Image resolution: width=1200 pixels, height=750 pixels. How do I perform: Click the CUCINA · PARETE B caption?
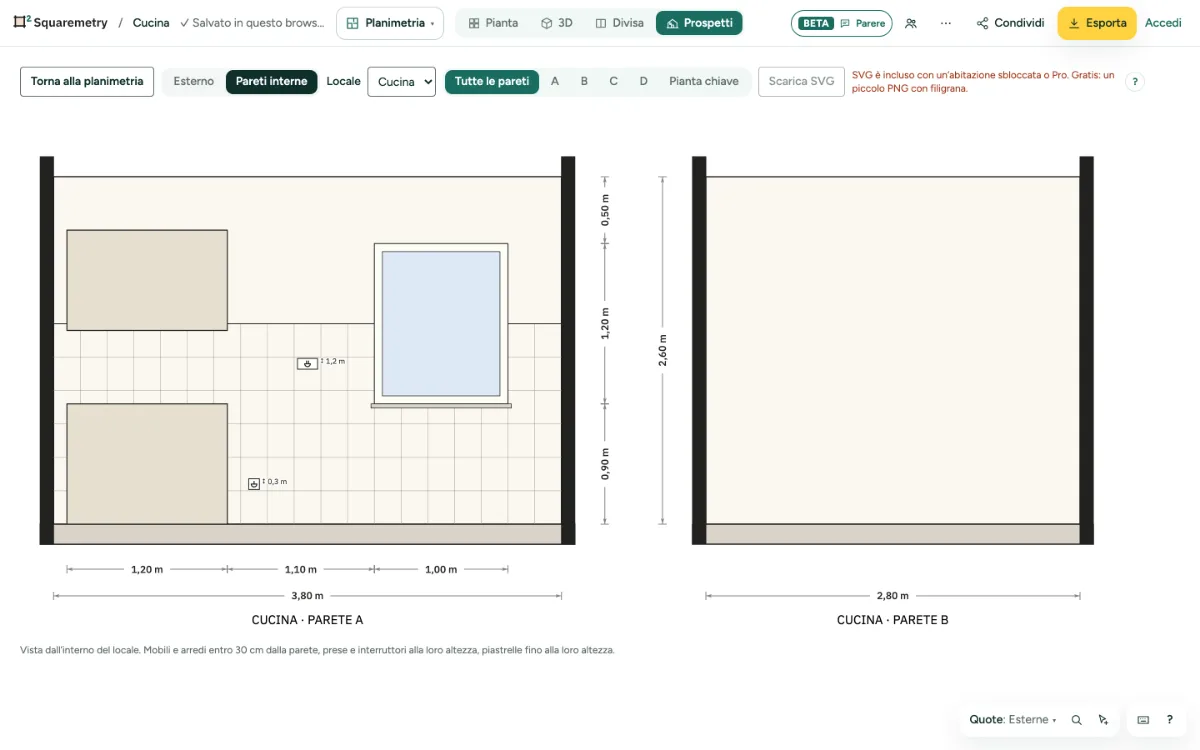(893, 620)
